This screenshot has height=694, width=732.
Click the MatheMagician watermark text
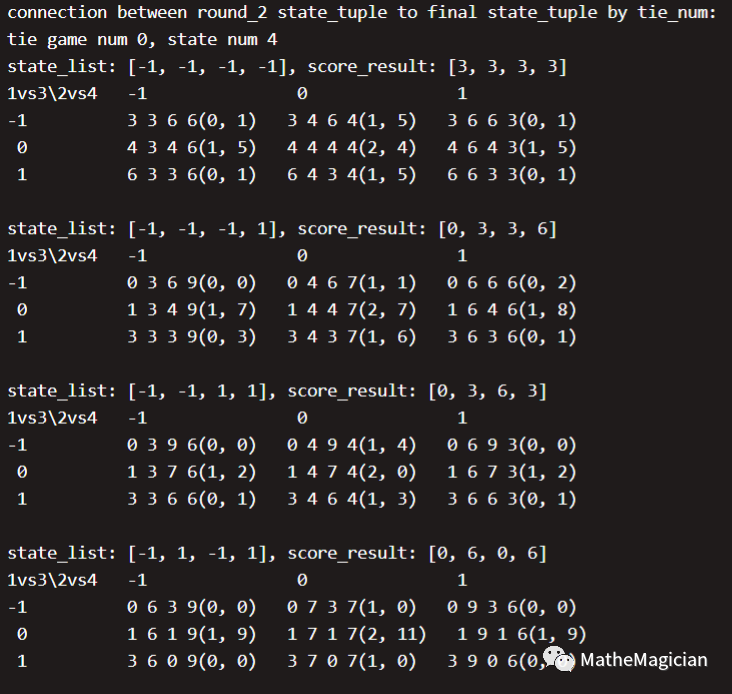tap(644, 660)
